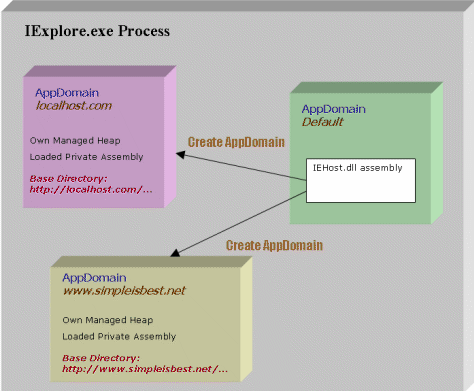Image resolution: width=474 pixels, height=391 pixels.
Task: Click the Default italic label
Action: pyautogui.click(x=322, y=122)
